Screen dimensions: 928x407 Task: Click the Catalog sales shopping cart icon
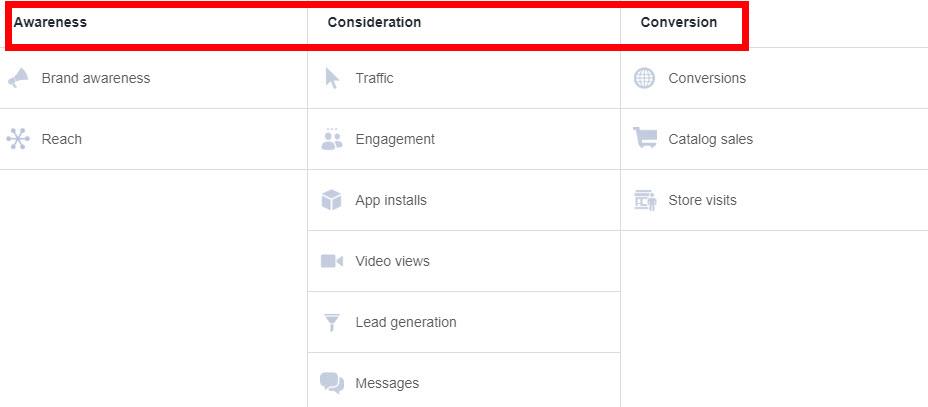click(x=645, y=139)
